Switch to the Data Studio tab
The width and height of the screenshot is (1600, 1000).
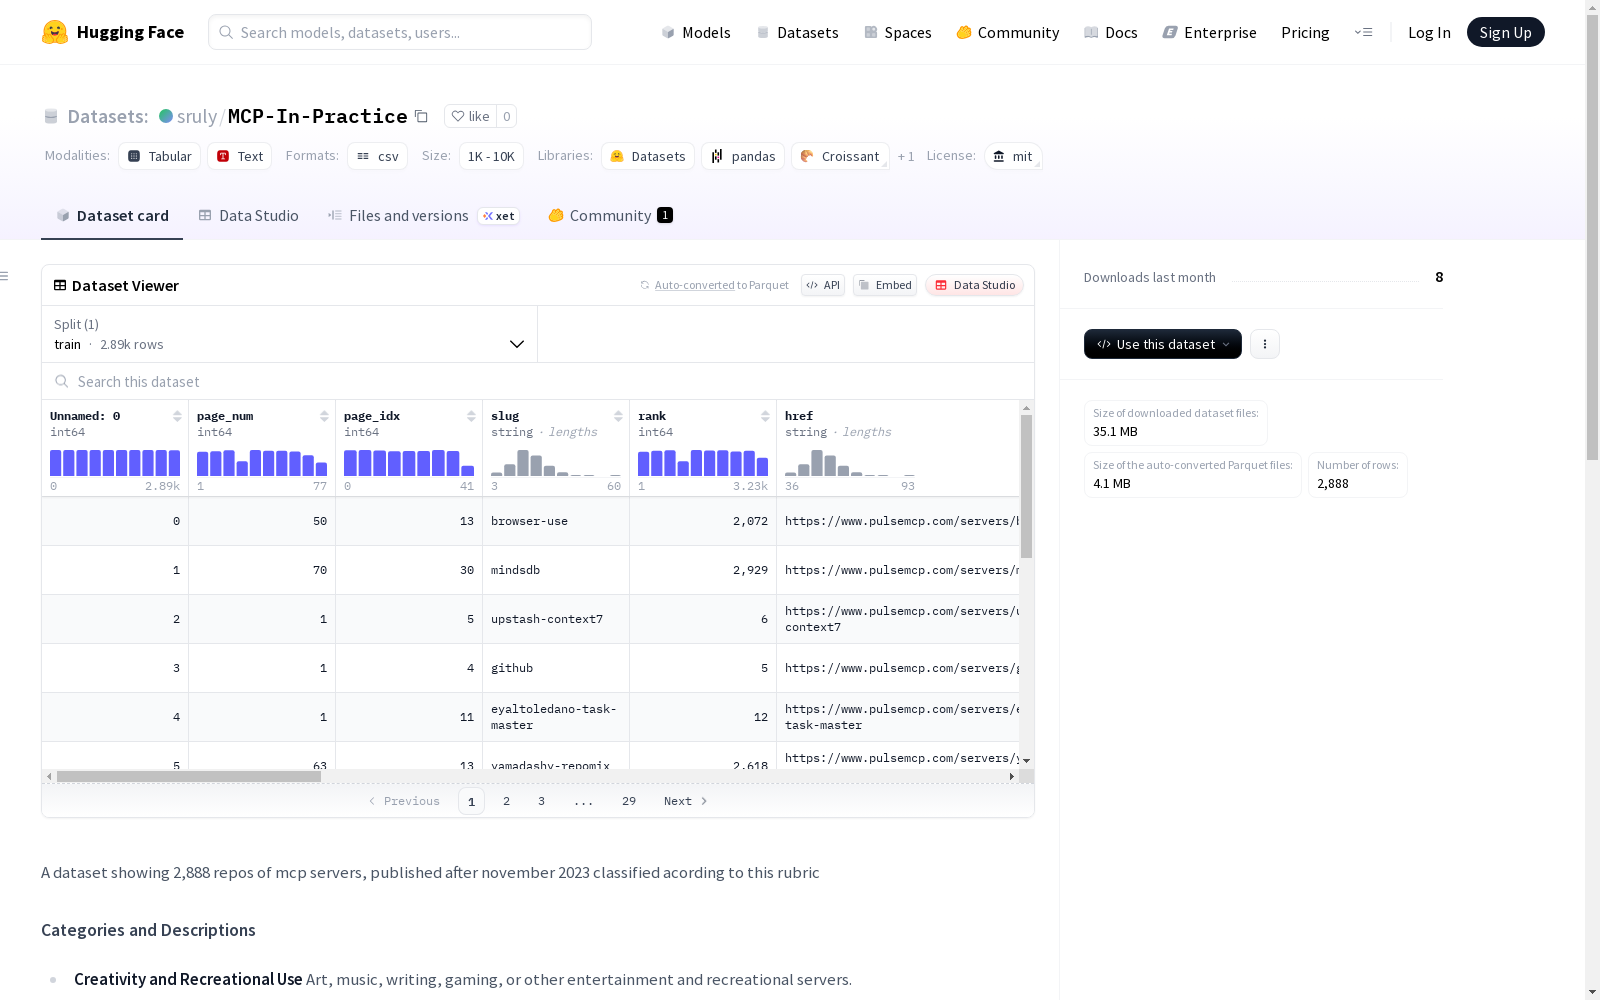(x=249, y=216)
